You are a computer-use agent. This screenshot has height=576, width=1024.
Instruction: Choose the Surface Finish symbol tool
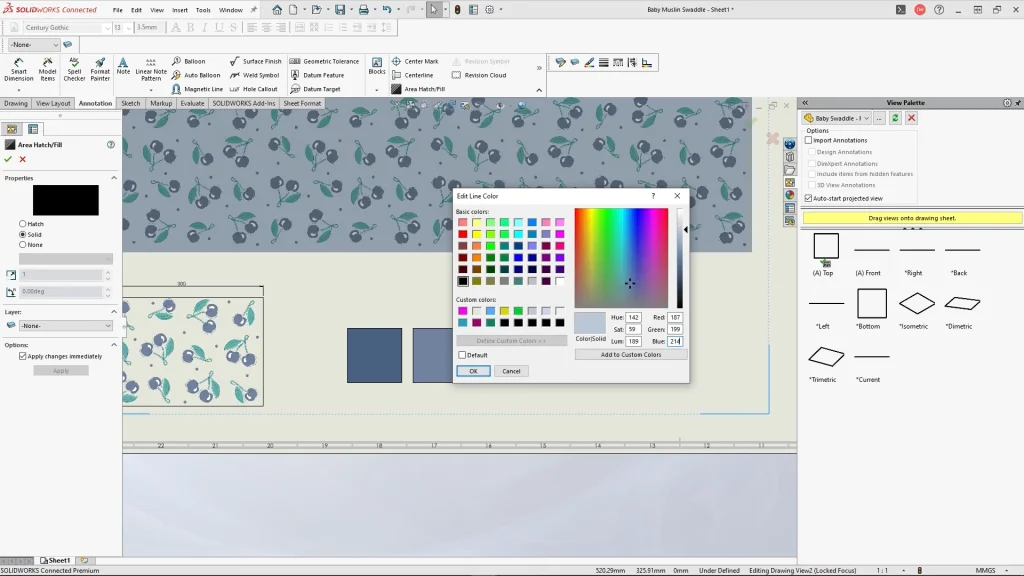pyautogui.click(x=255, y=61)
